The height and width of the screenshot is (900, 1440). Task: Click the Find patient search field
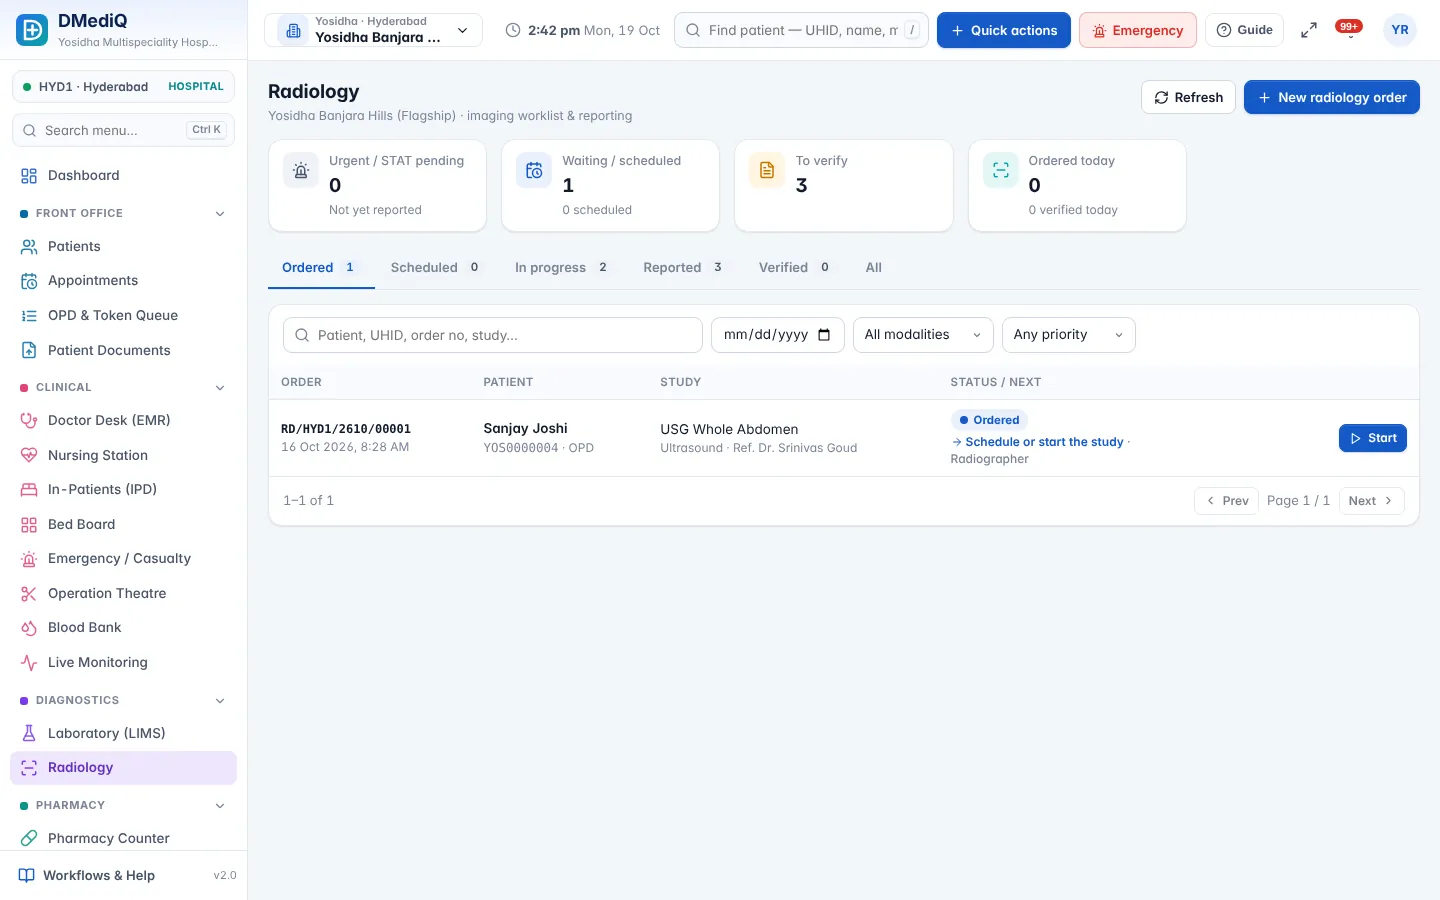click(x=802, y=30)
